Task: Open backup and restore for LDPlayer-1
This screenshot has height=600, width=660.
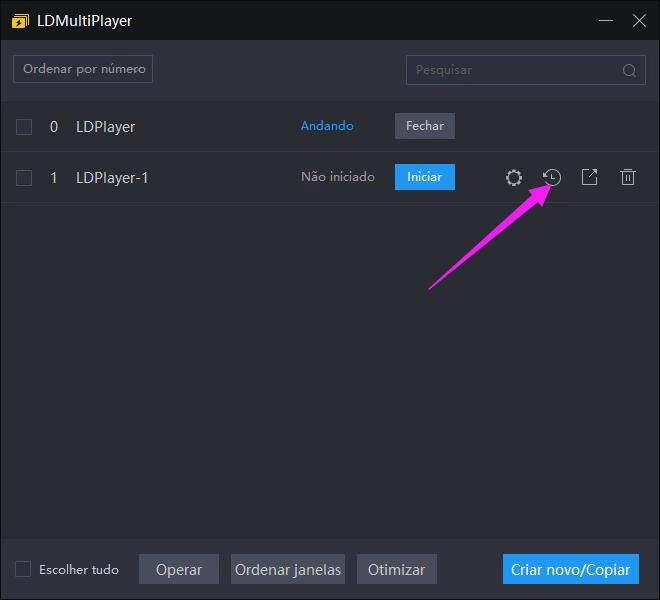Action: (x=552, y=178)
